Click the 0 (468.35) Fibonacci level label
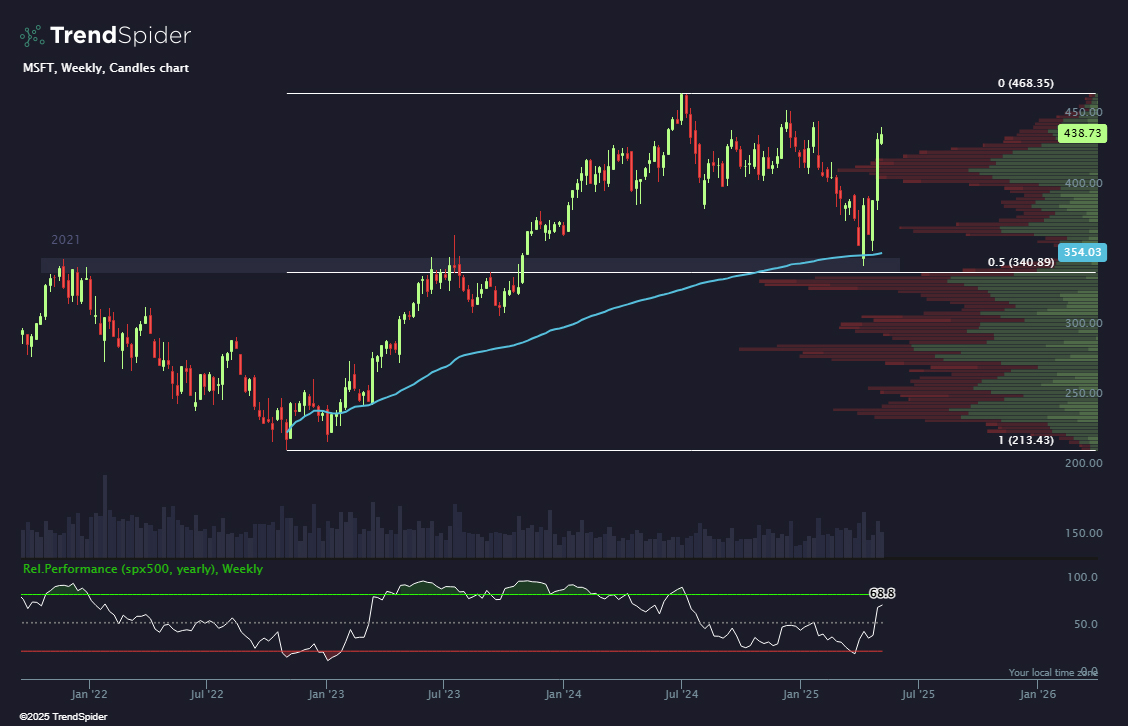The width and height of the screenshot is (1128, 726). [1026, 83]
